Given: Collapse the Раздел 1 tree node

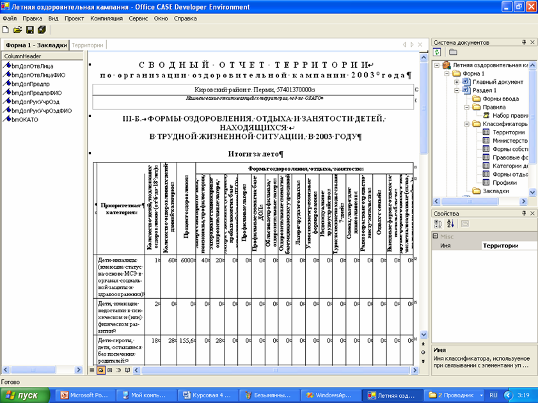Looking at the screenshot, I should (457, 90).
